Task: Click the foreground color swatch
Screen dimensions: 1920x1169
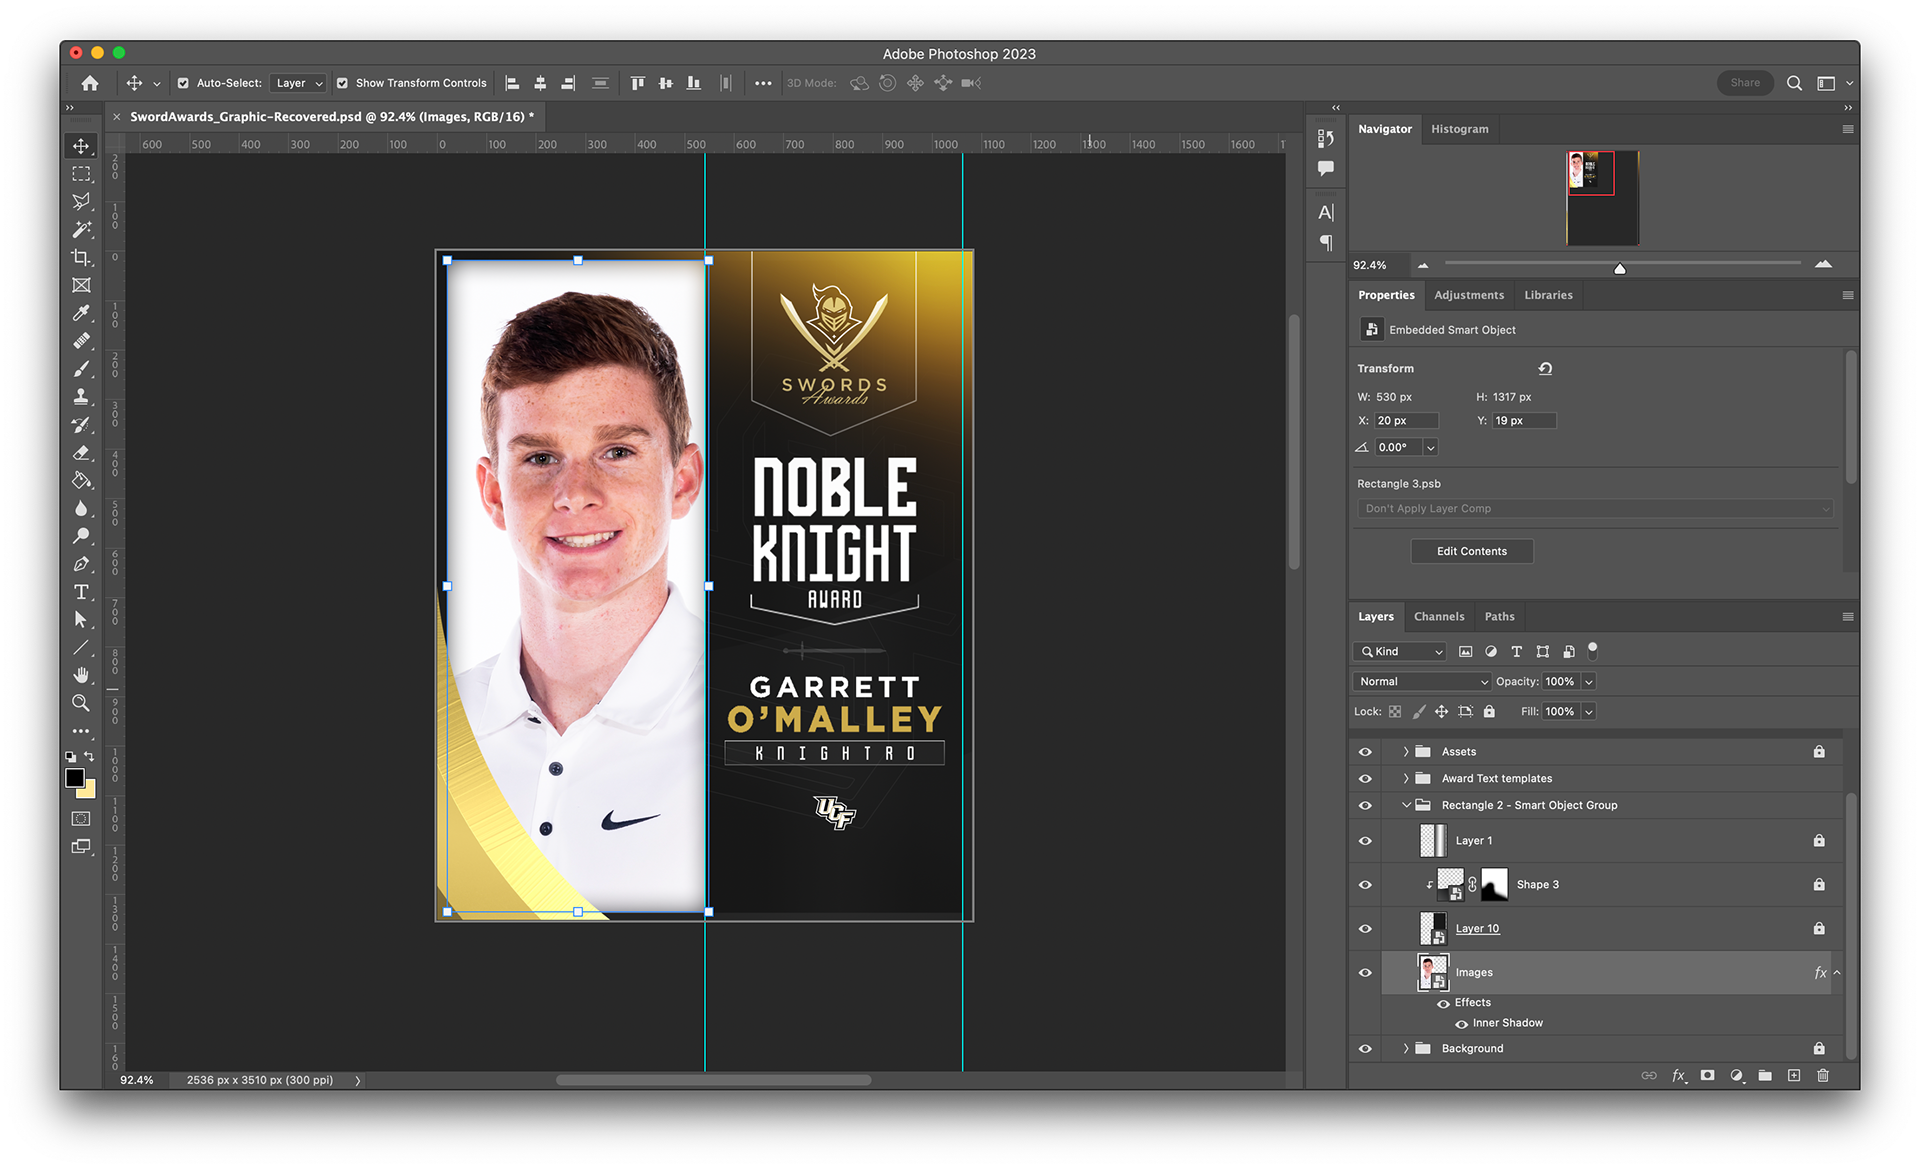Action: pyautogui.click(x=75, y=778)
